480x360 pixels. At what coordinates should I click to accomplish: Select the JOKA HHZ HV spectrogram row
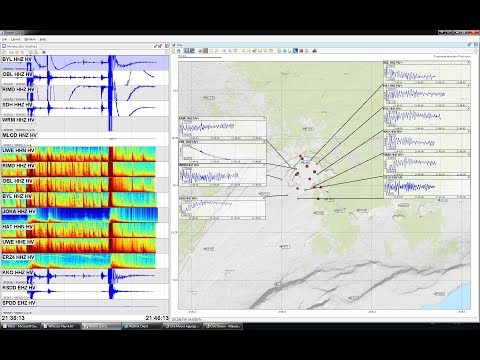click(85, 215)
